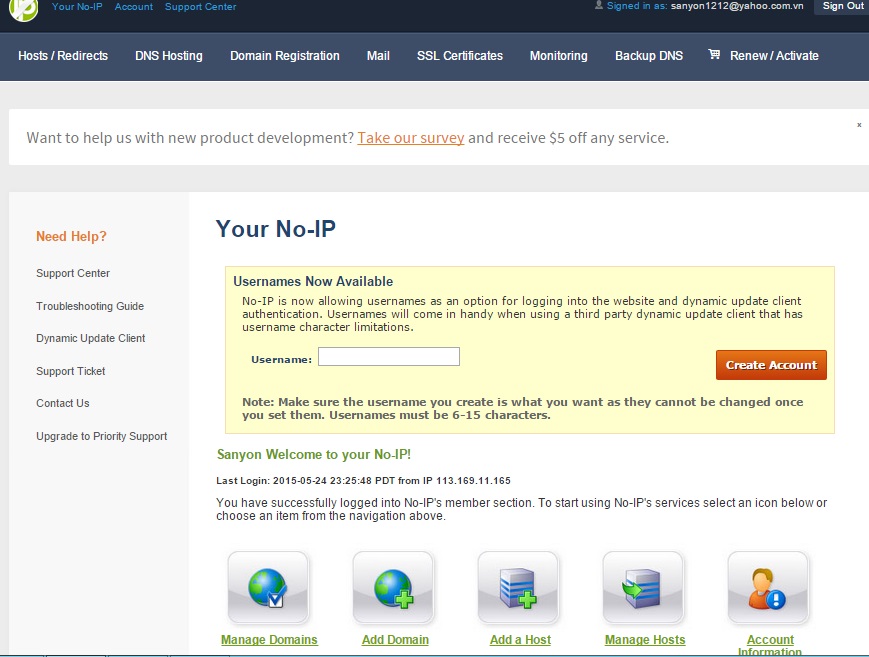Viewport: 869px width, 657px height.
Task: Click the Last Login line
Action: pyautogui.click(x=364, y=481)
